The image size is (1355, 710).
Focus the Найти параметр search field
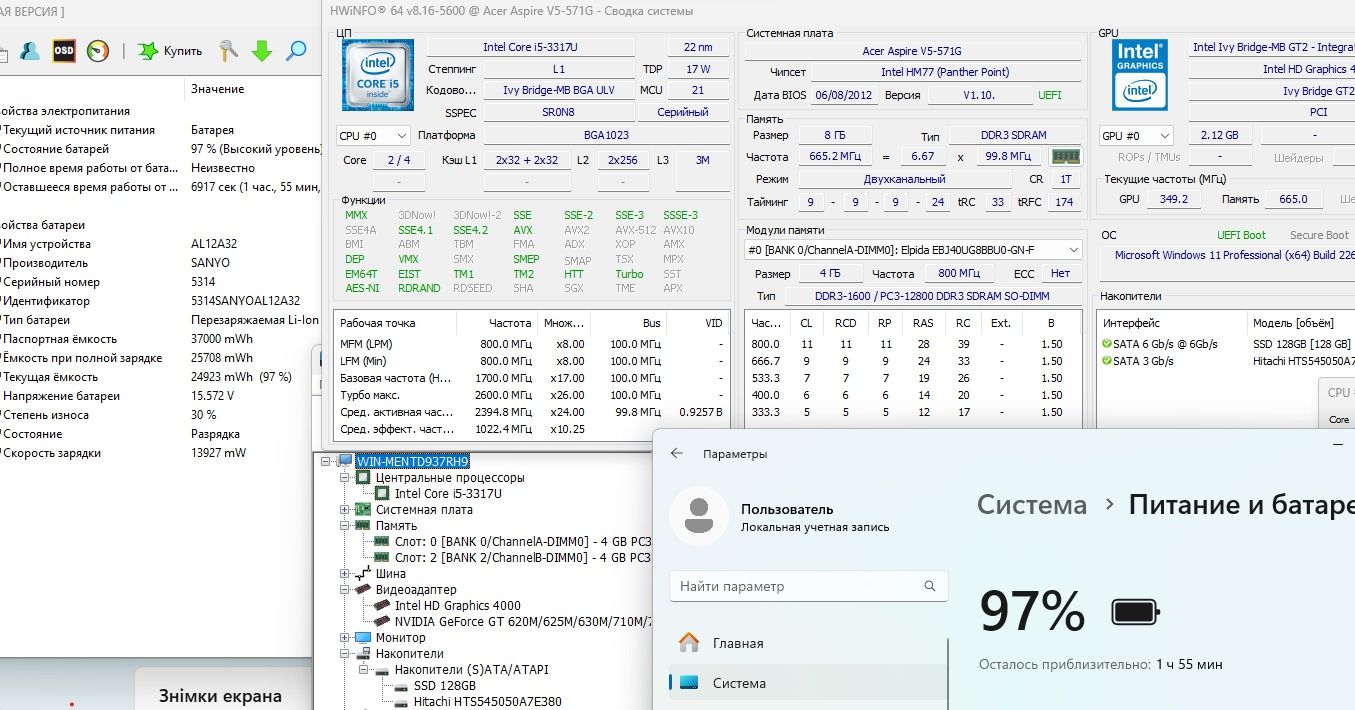[808, 586]
